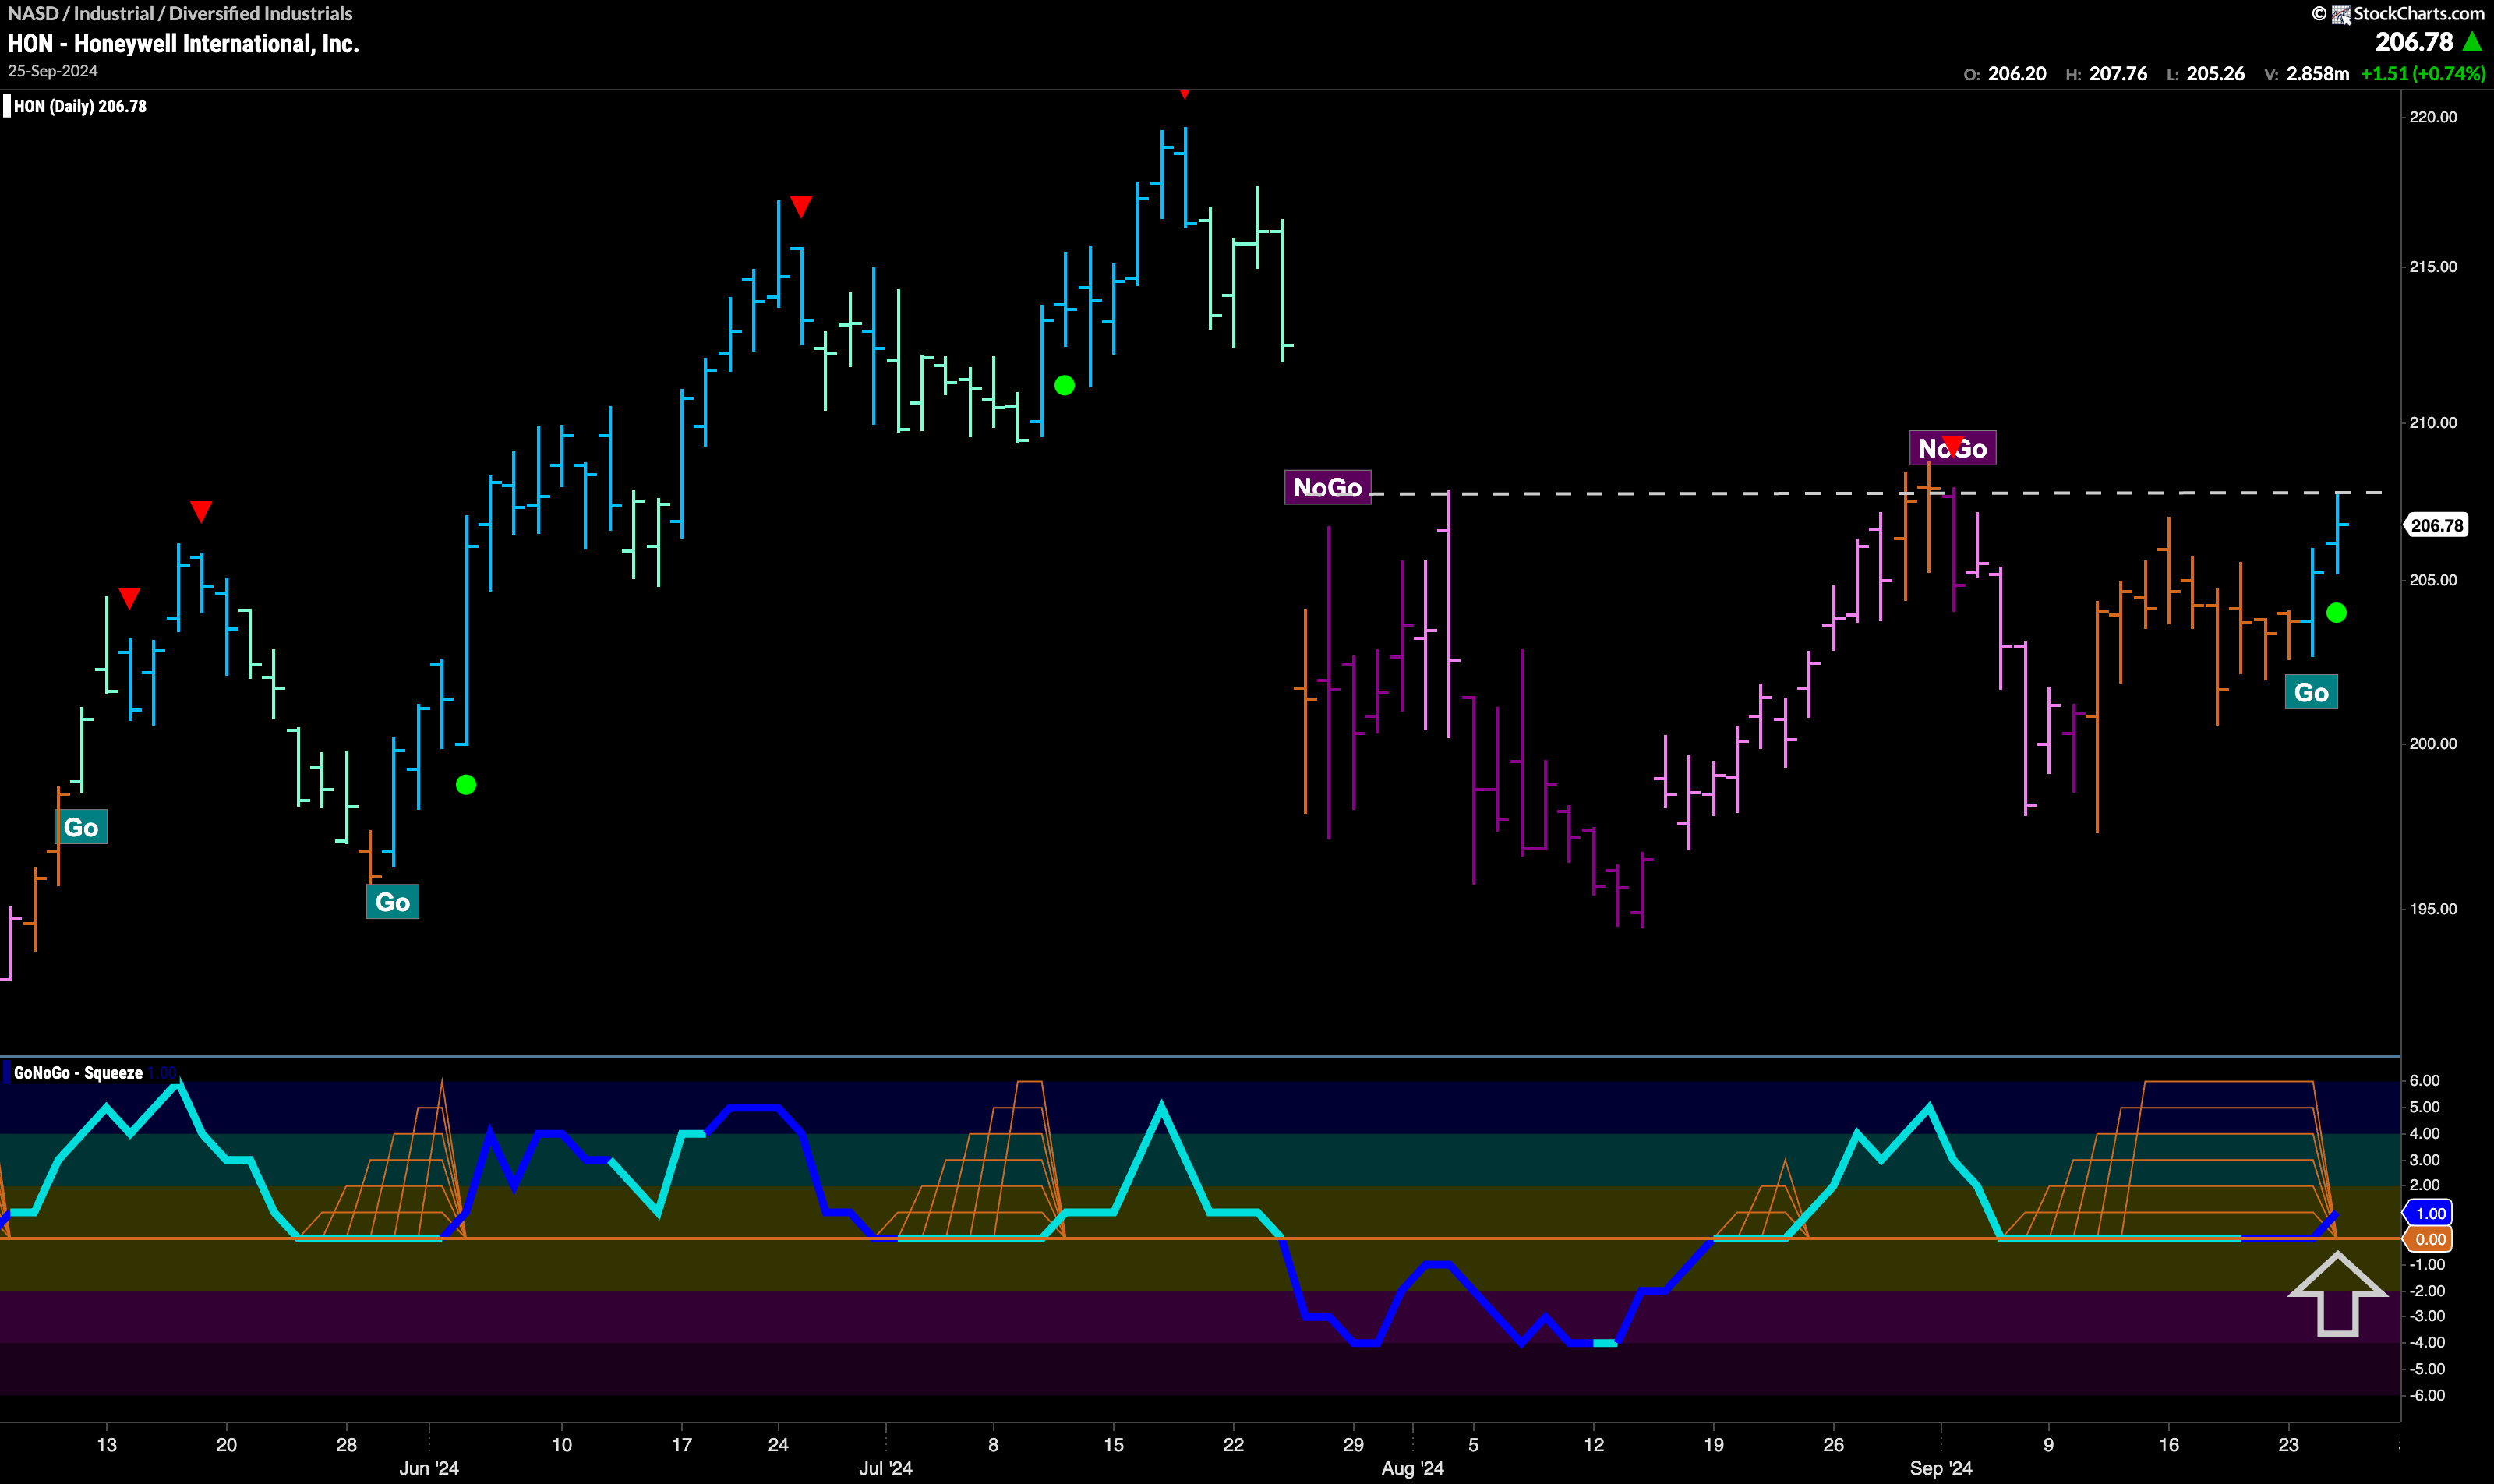2494x1484 pixels.
Task: Click the 25-Sep-2024 date text
Action: click(x=53, y=71)
